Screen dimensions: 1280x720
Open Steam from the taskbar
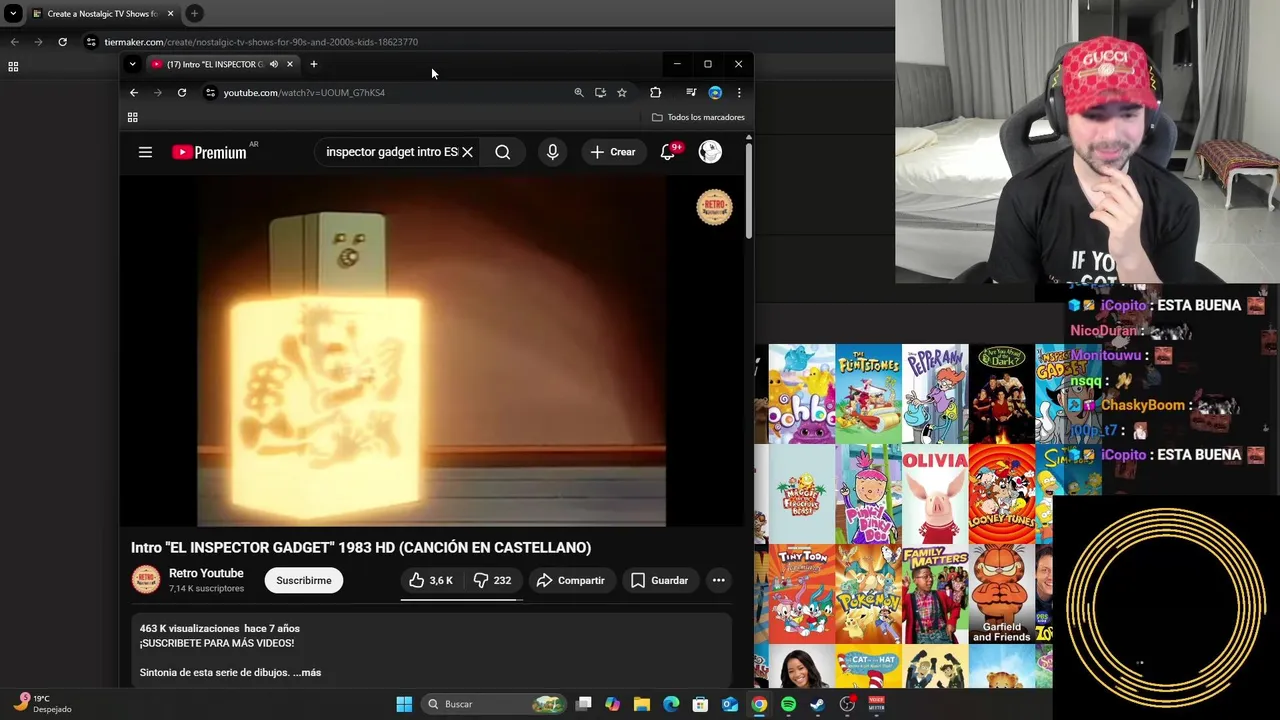817,704
